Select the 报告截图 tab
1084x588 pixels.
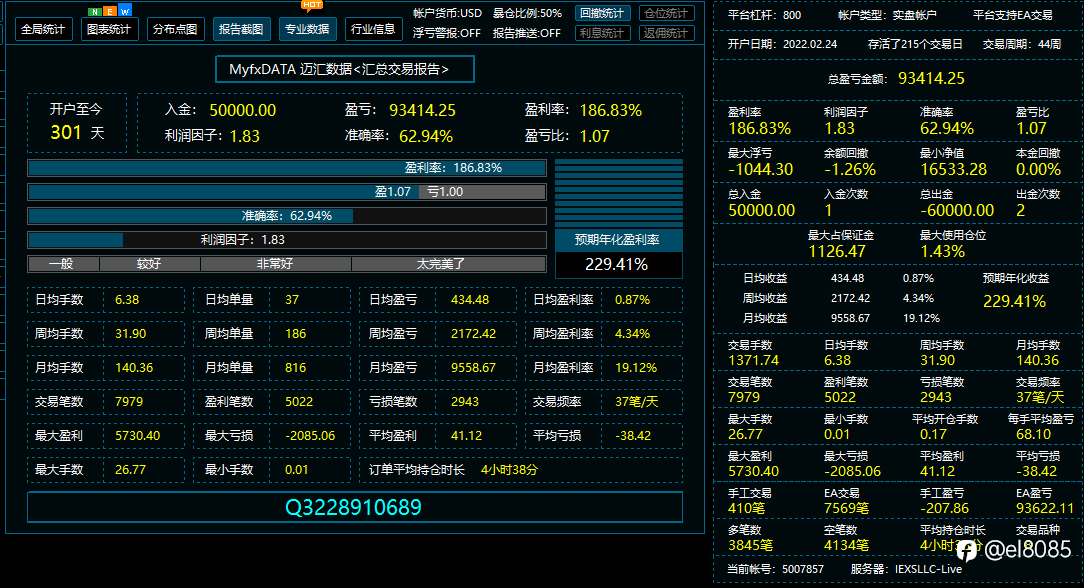click(x=241, y=29)
